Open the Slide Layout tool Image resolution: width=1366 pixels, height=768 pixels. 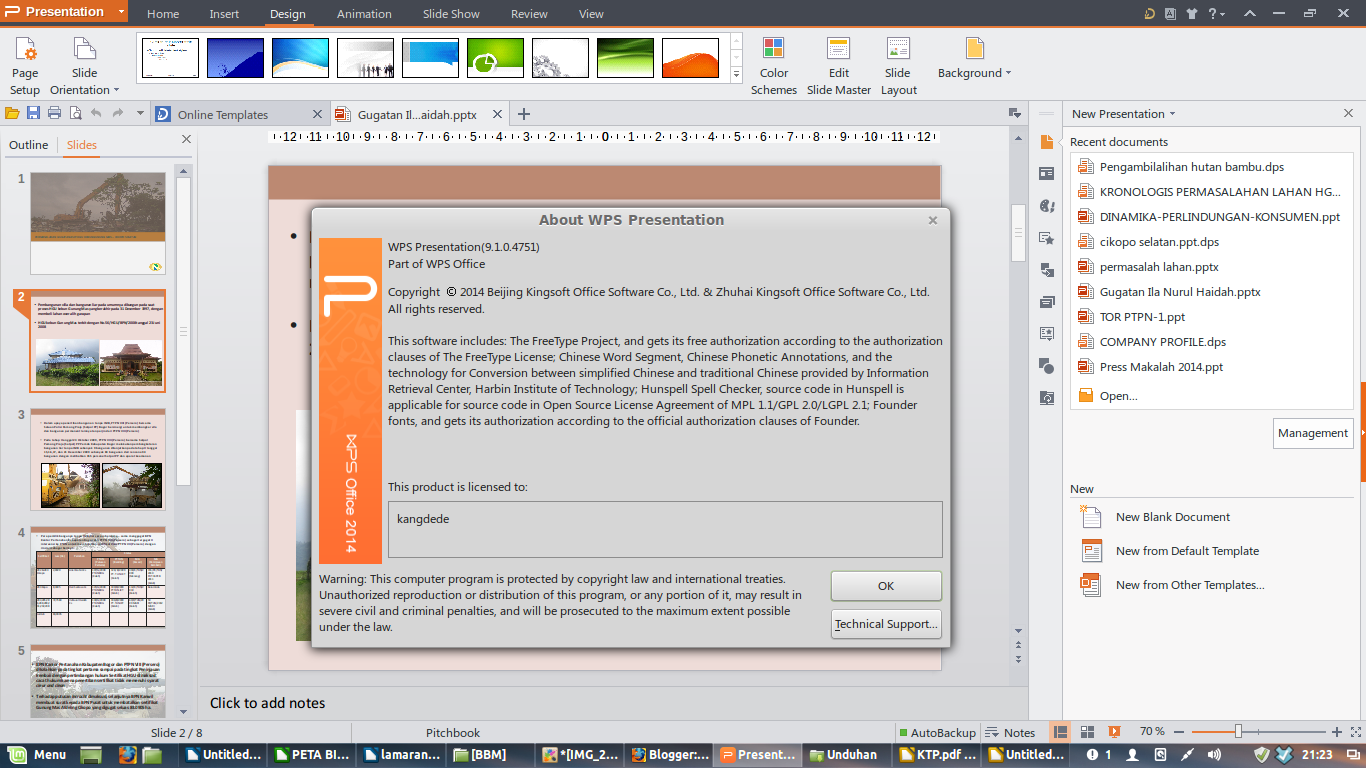tap(898, 65)
